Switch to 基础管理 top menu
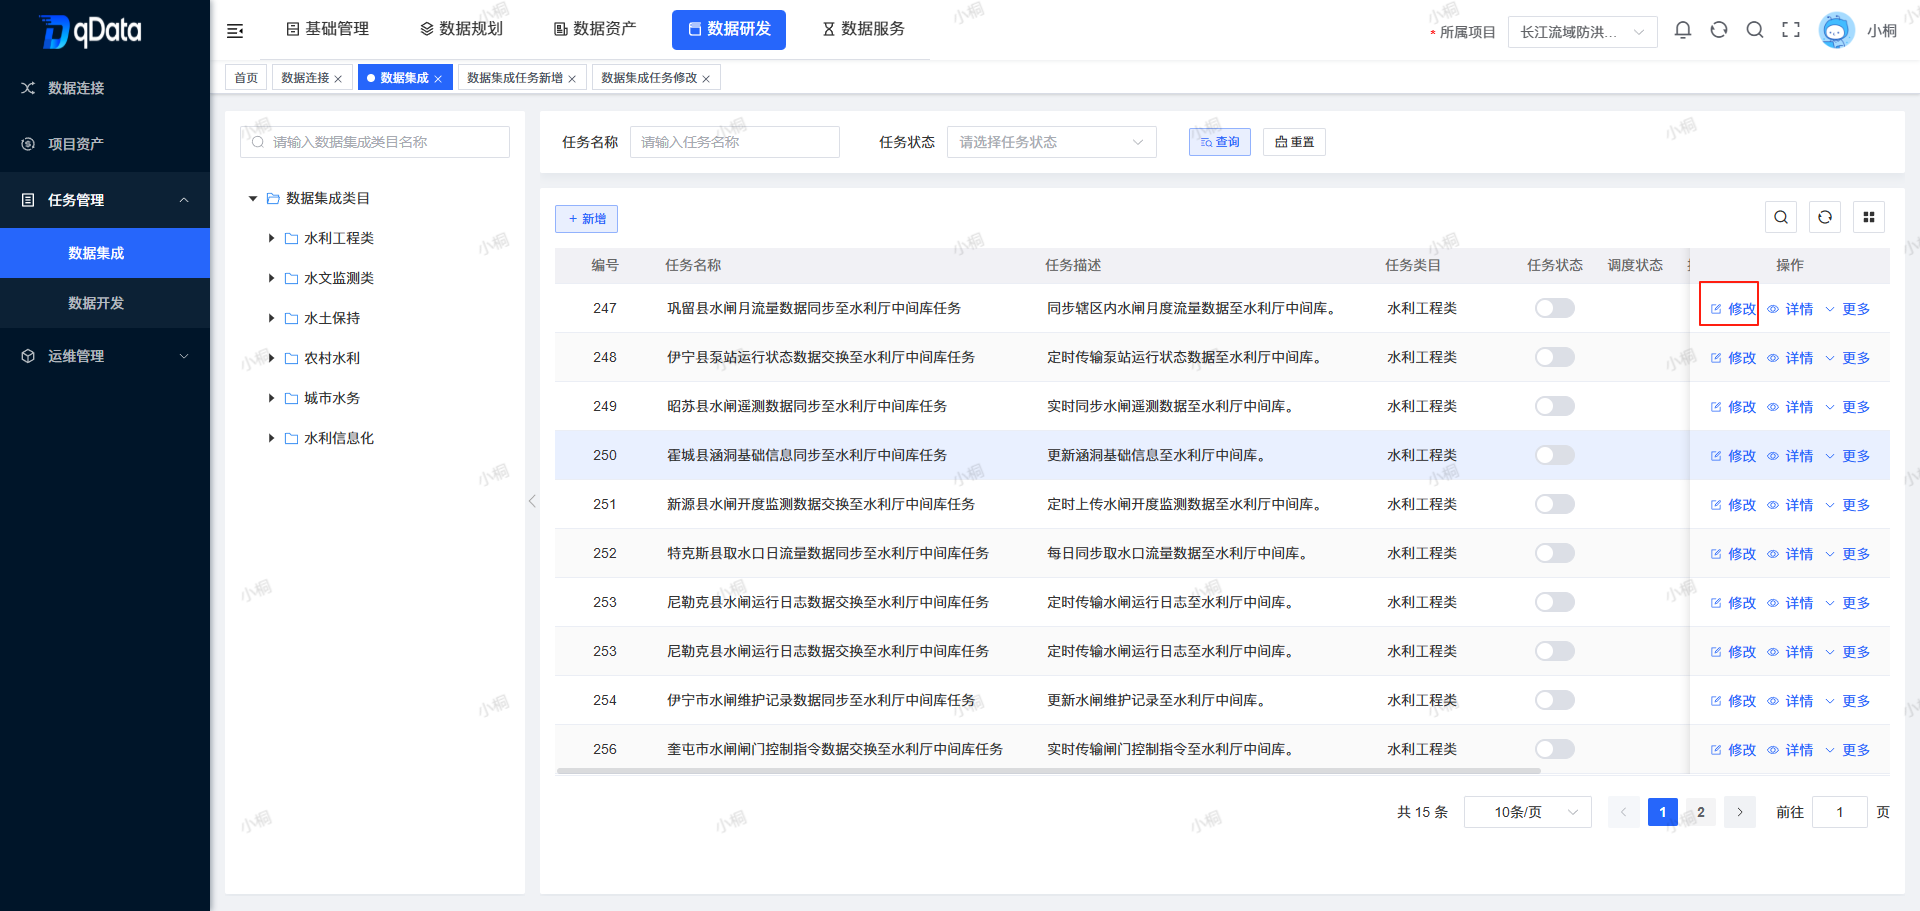Image resolution: width=1920 pixels, height=911 pixels. coord(327,29)
